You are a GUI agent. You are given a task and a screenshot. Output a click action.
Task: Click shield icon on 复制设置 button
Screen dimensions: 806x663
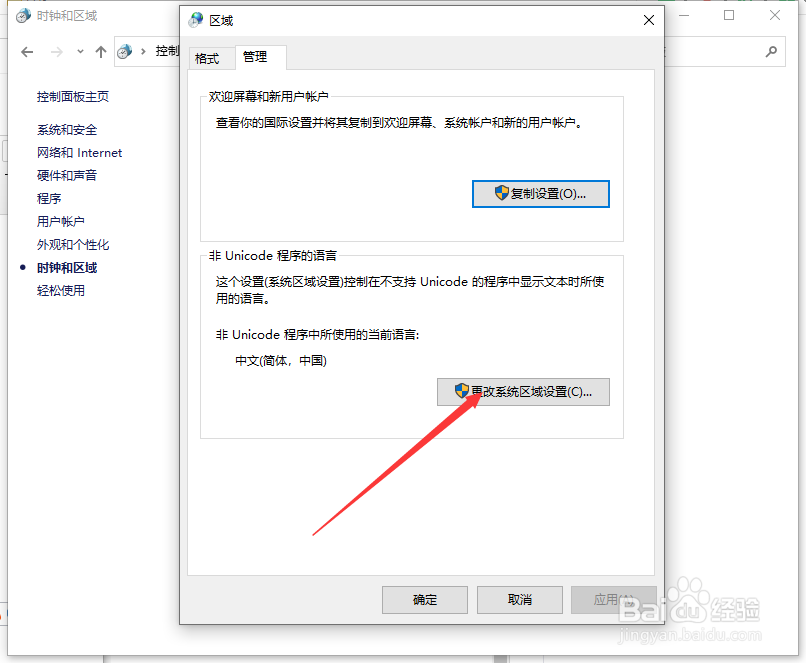click(502, 193)
